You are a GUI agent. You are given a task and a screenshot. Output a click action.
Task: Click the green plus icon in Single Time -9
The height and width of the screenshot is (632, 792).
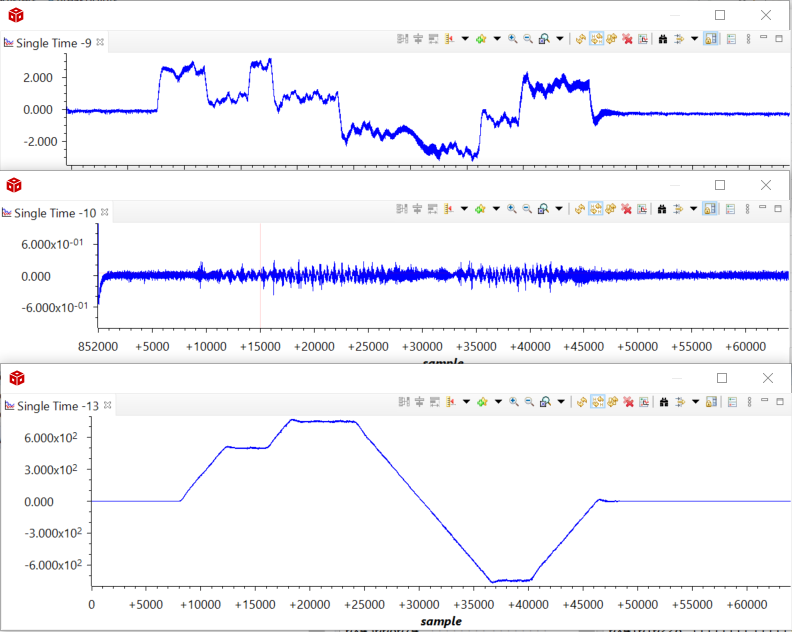point(481,40)
